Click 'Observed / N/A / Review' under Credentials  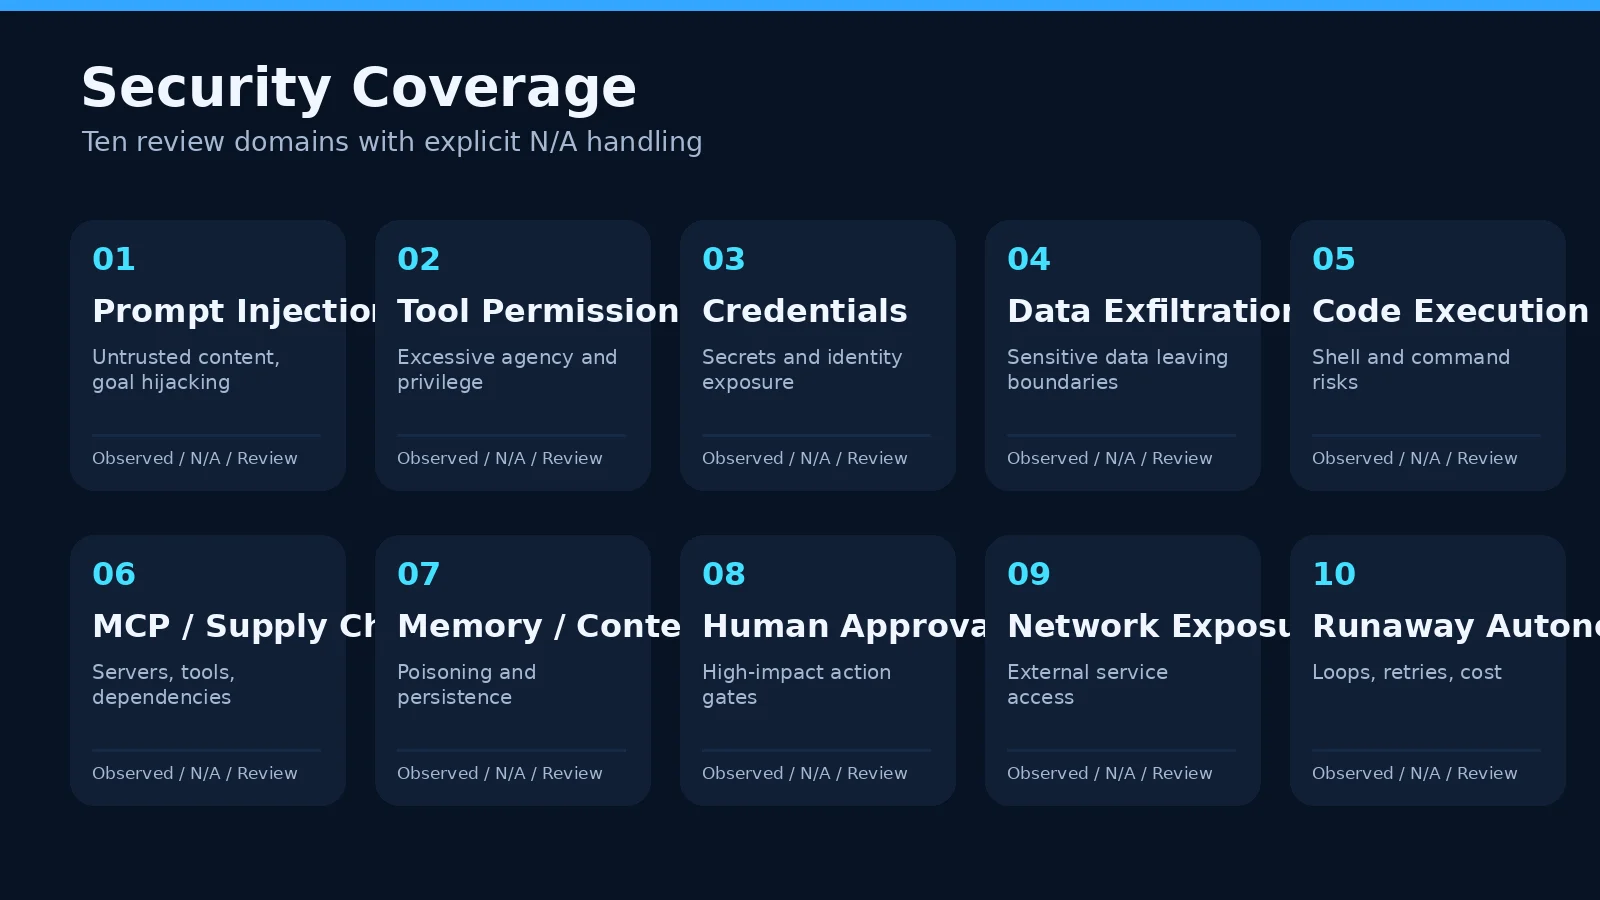tap(805, 458)
